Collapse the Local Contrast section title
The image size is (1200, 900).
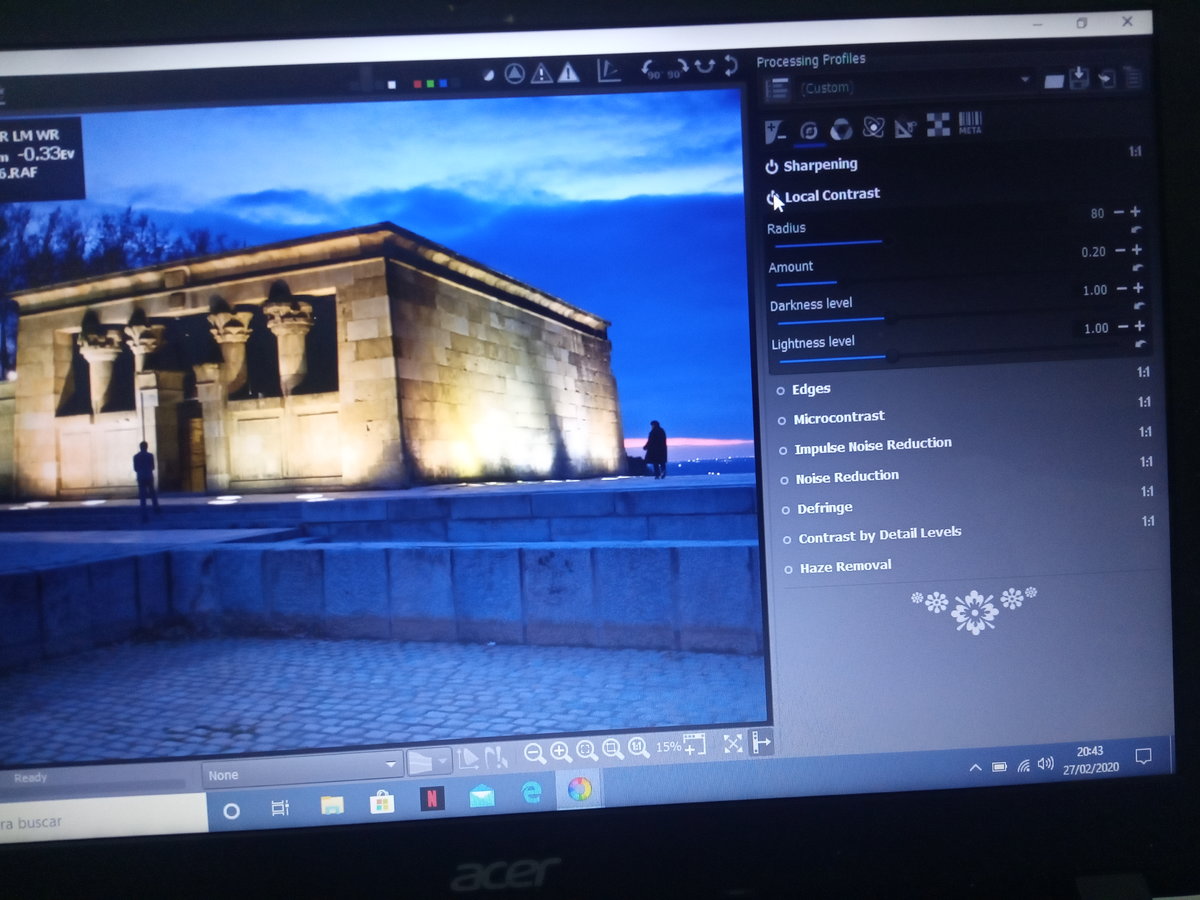coord(832,195)
